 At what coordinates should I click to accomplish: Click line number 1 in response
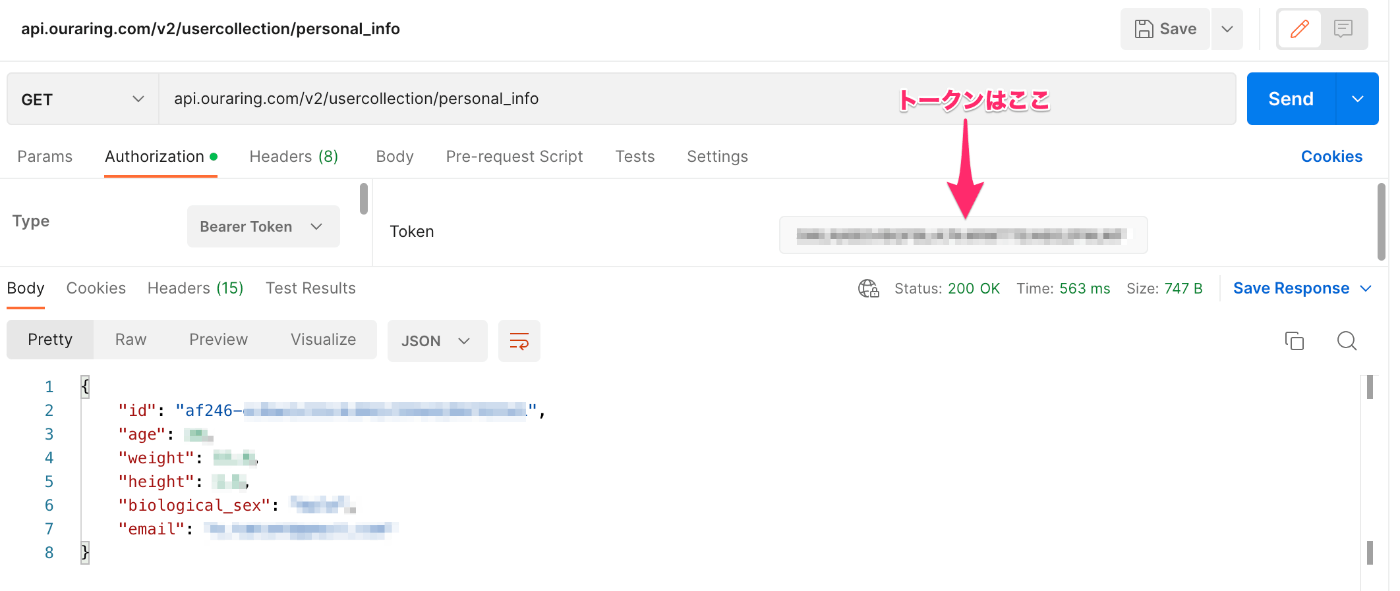click(x=49, y=386)
